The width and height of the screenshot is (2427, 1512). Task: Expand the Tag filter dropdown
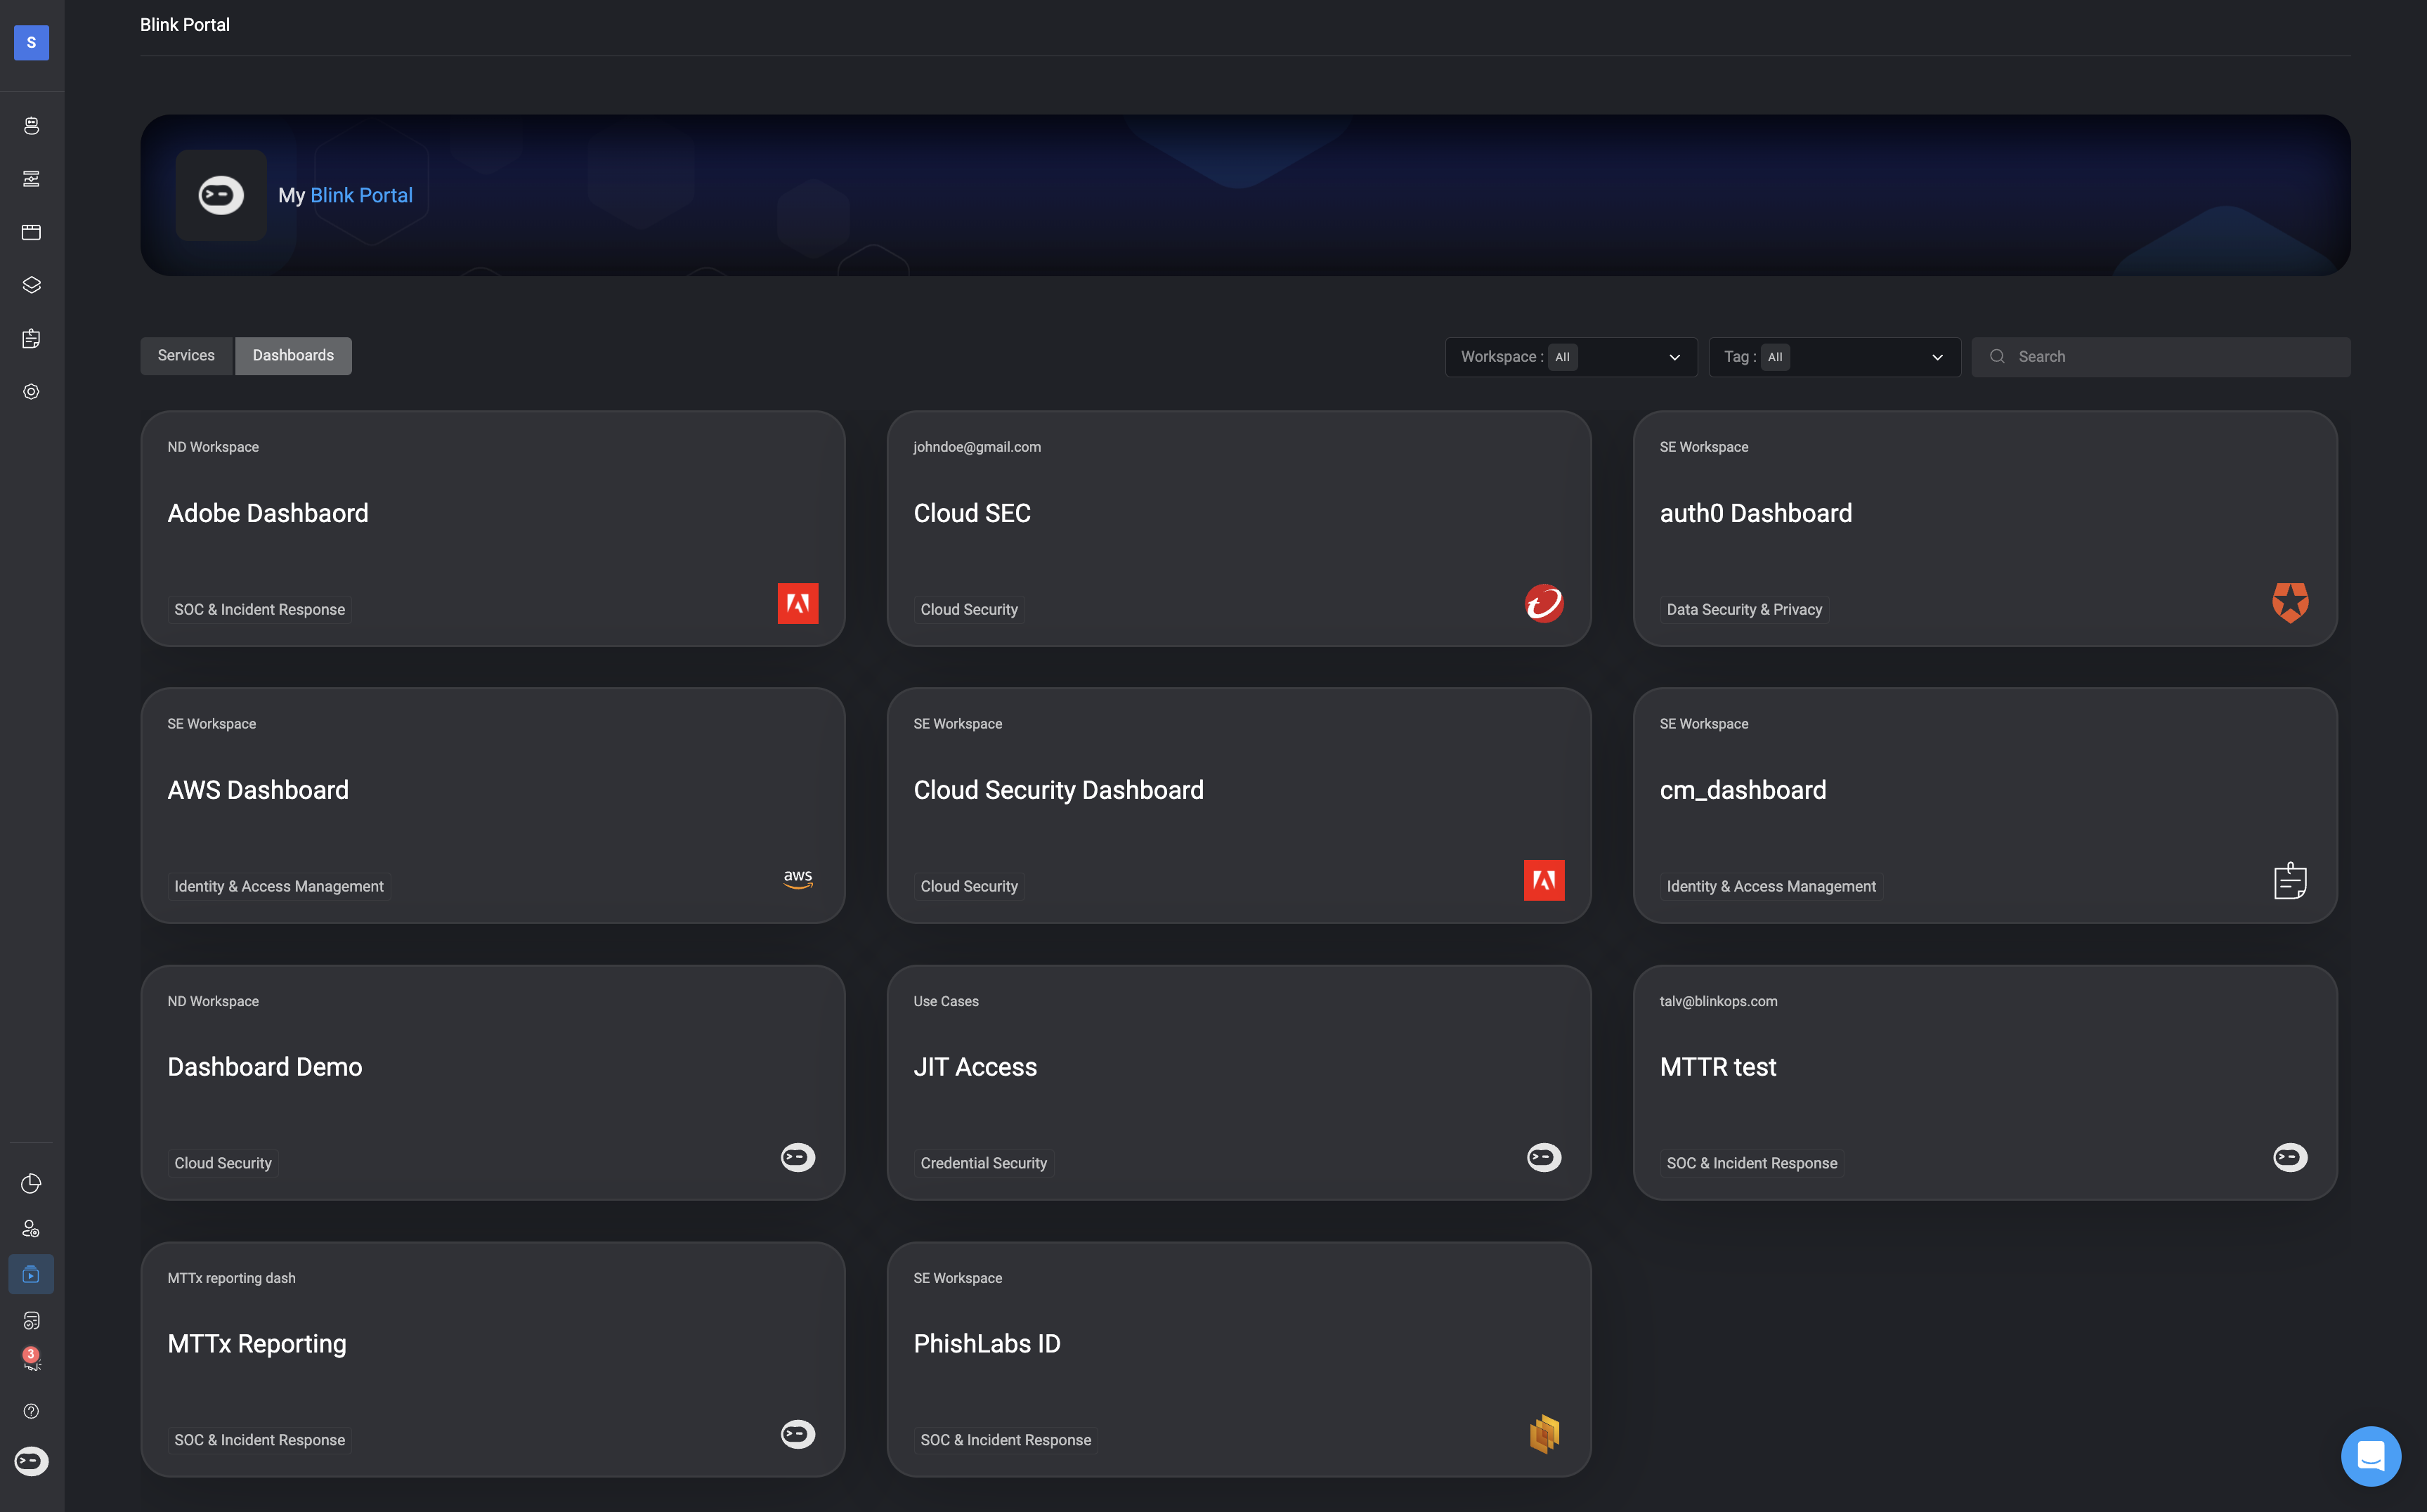[x=1833, y=357]
